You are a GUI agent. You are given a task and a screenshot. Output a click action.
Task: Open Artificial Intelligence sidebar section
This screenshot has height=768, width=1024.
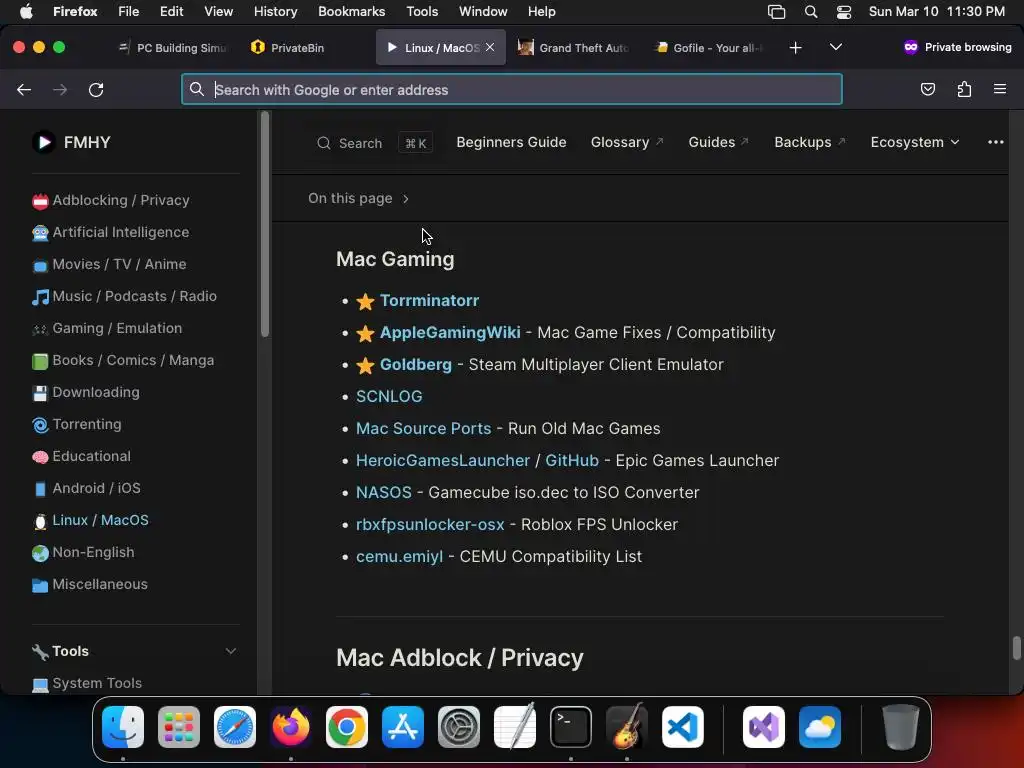click(110, 232)
